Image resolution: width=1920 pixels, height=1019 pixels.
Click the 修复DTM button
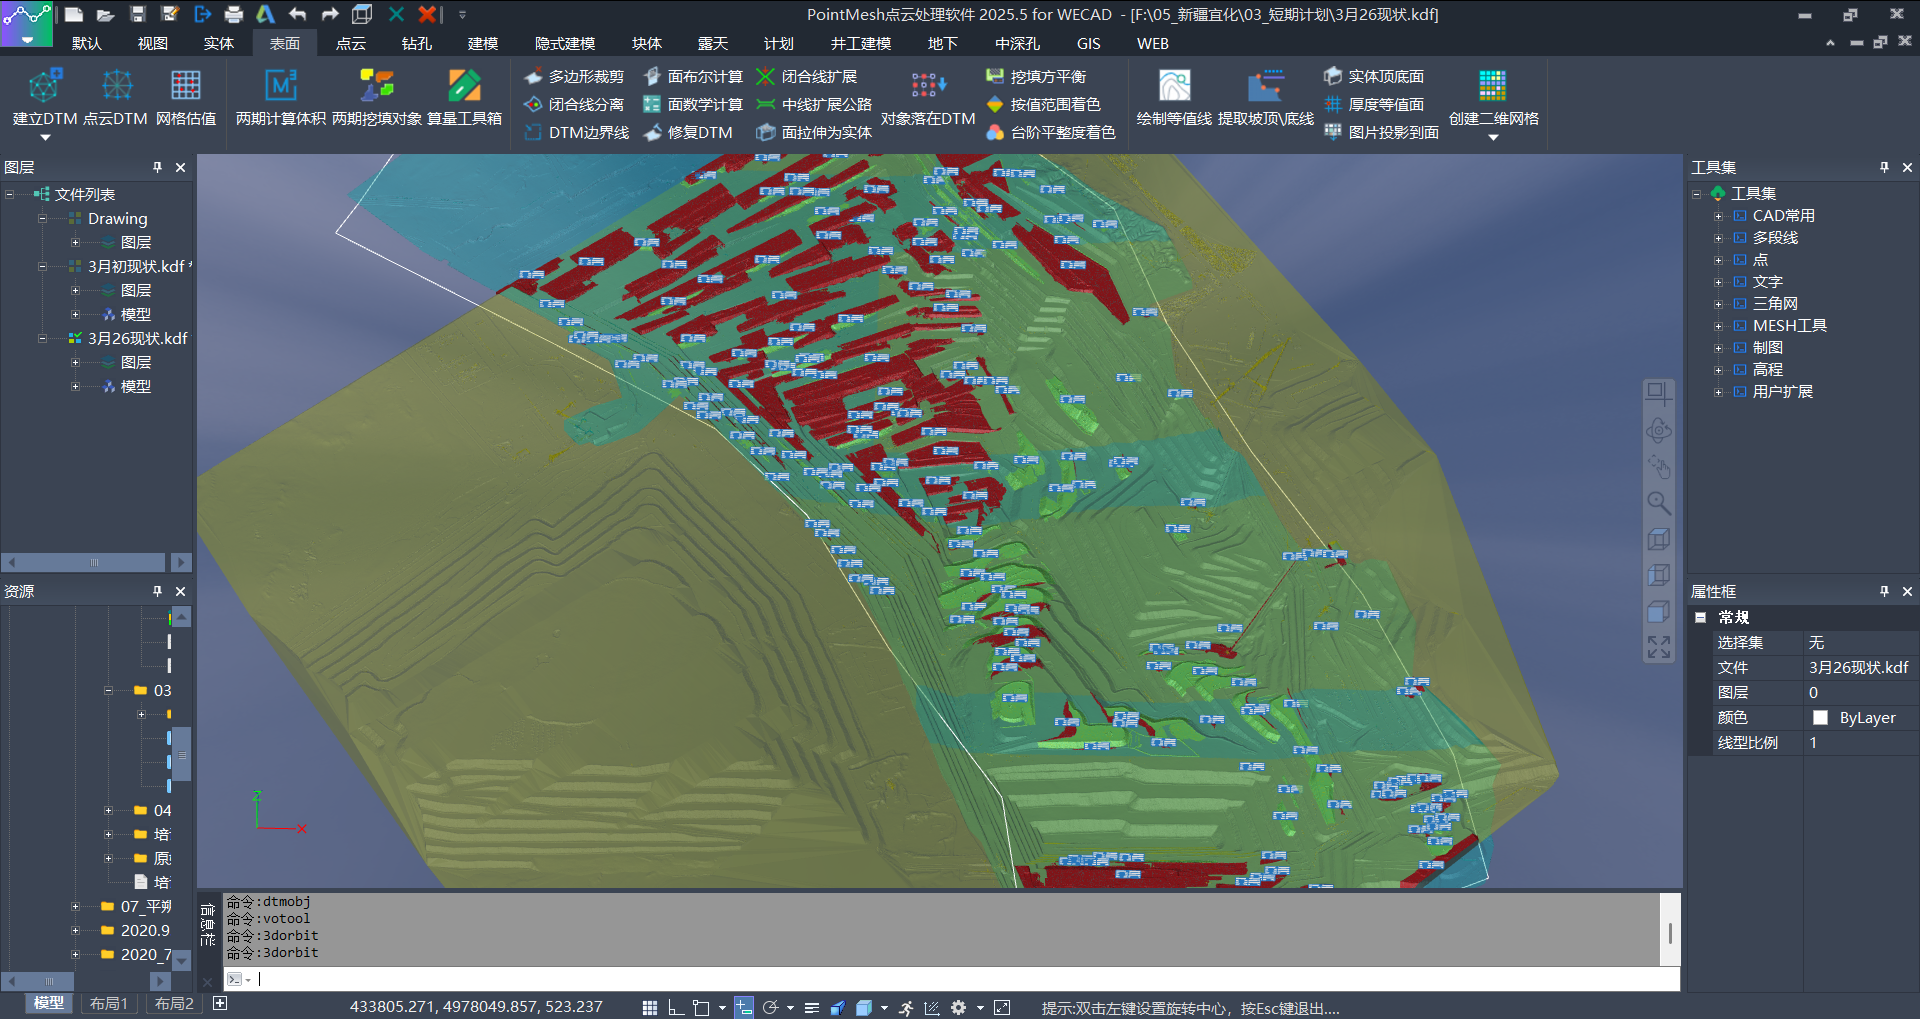(689, 132)
